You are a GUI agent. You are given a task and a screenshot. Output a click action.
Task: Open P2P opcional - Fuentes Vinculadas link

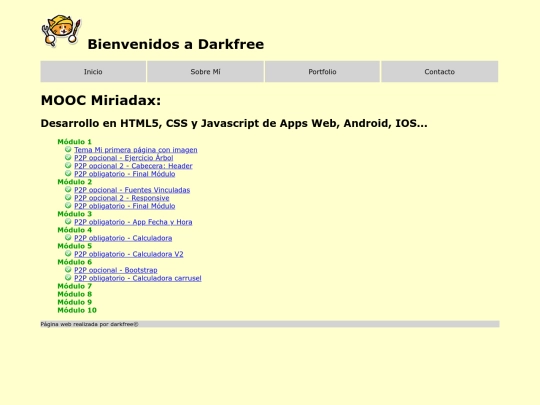tap(132, 190)
